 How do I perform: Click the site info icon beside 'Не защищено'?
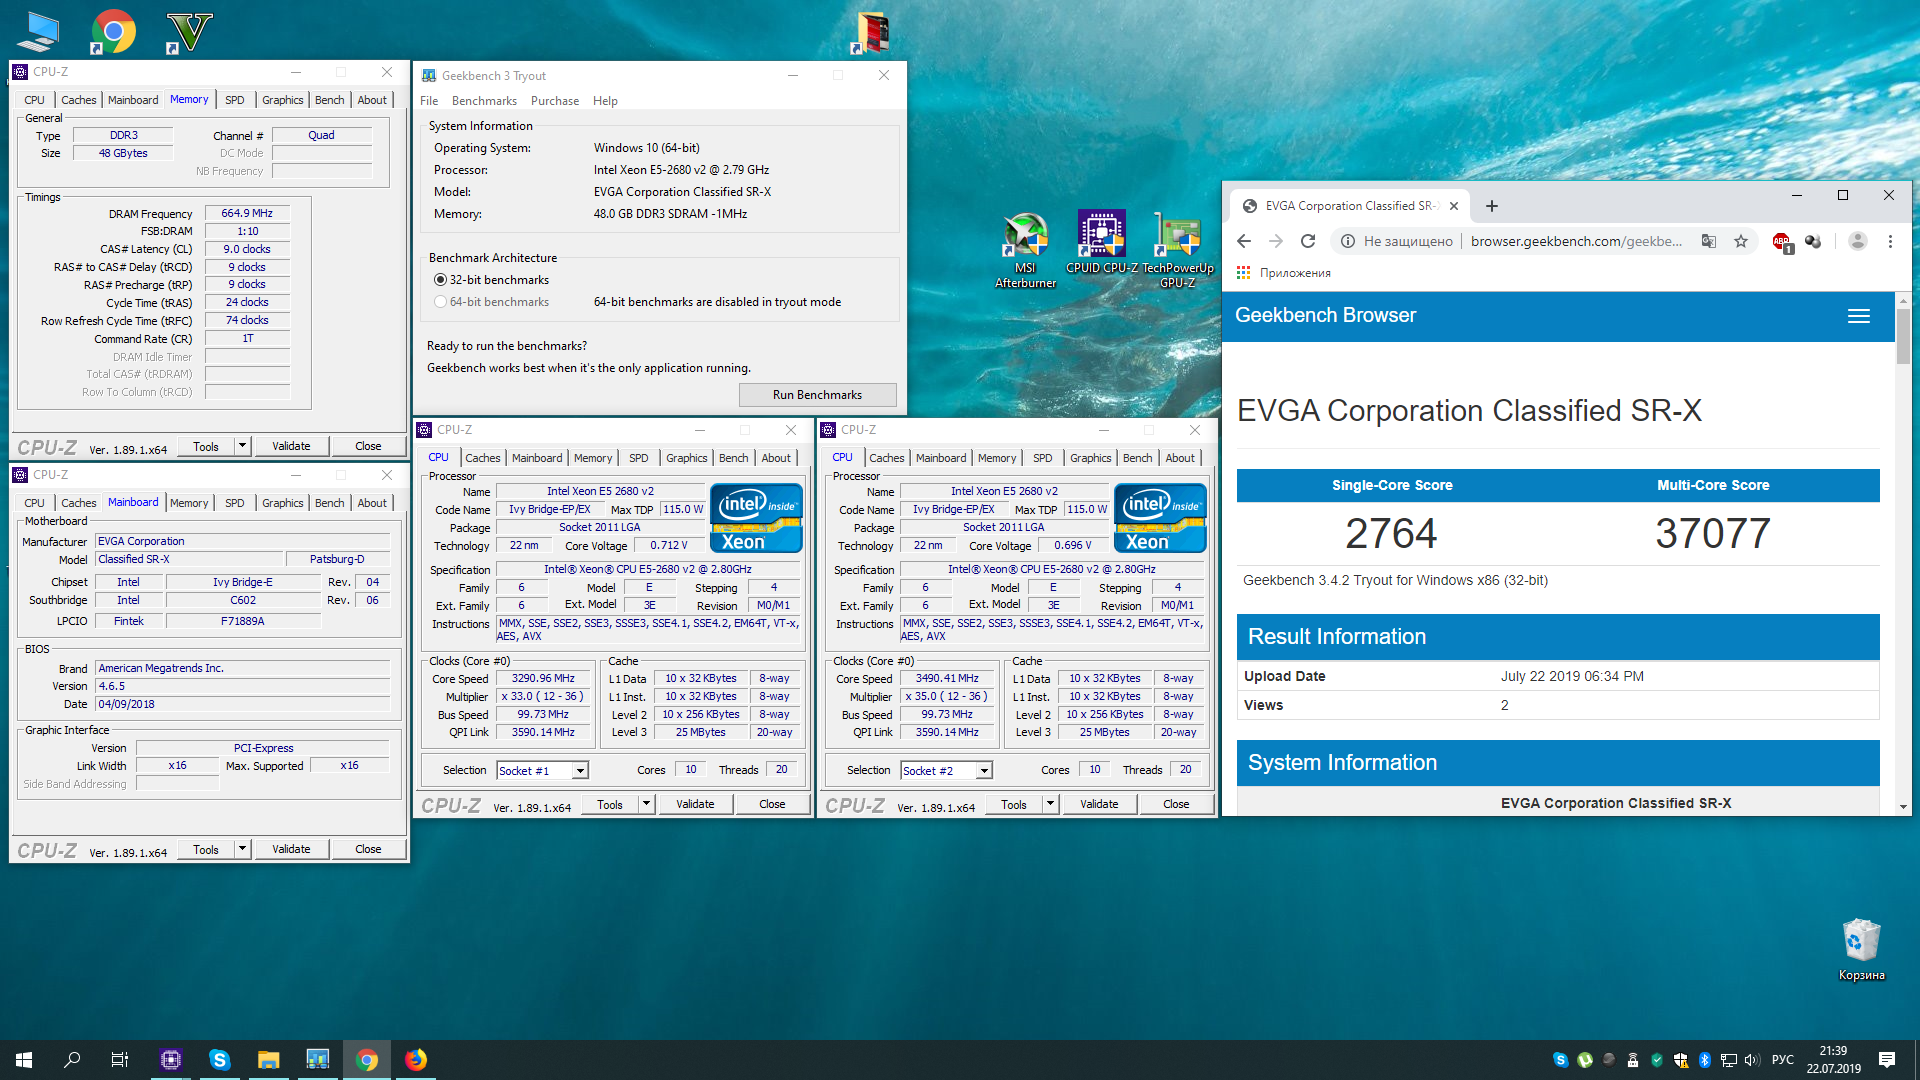1348,241
